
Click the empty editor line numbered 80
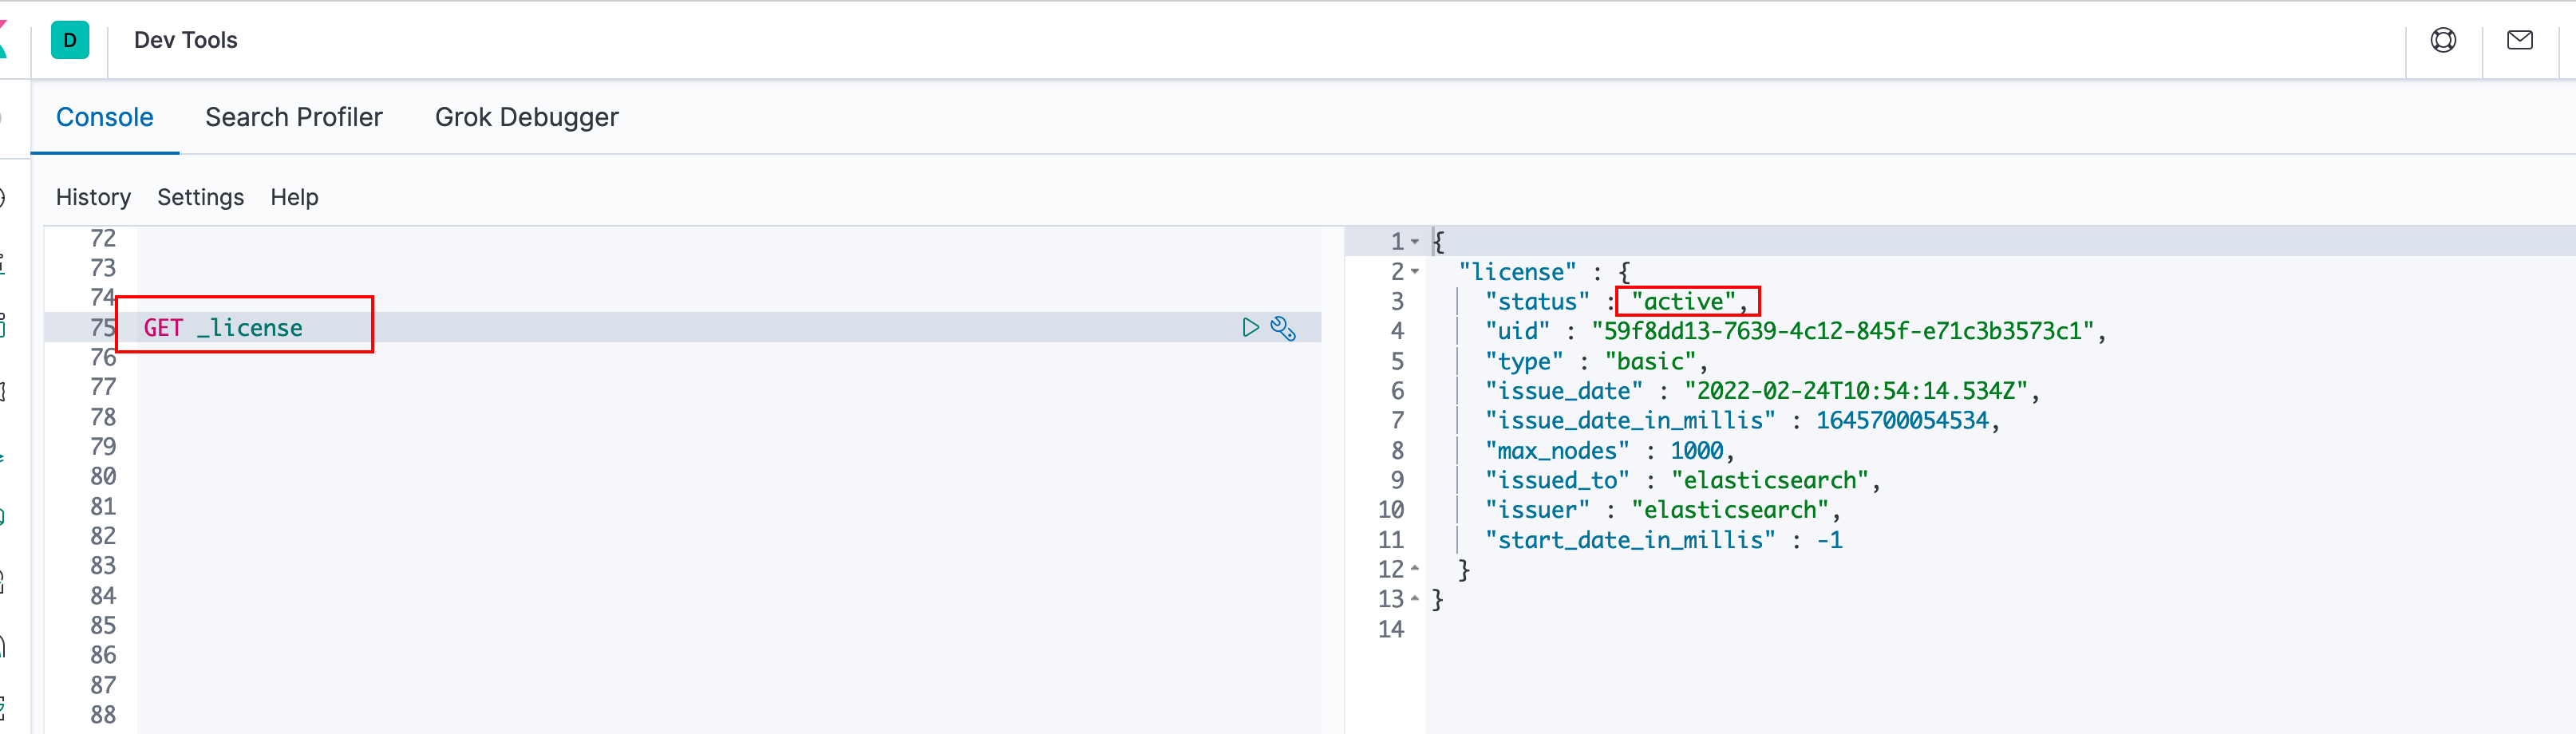600,477
